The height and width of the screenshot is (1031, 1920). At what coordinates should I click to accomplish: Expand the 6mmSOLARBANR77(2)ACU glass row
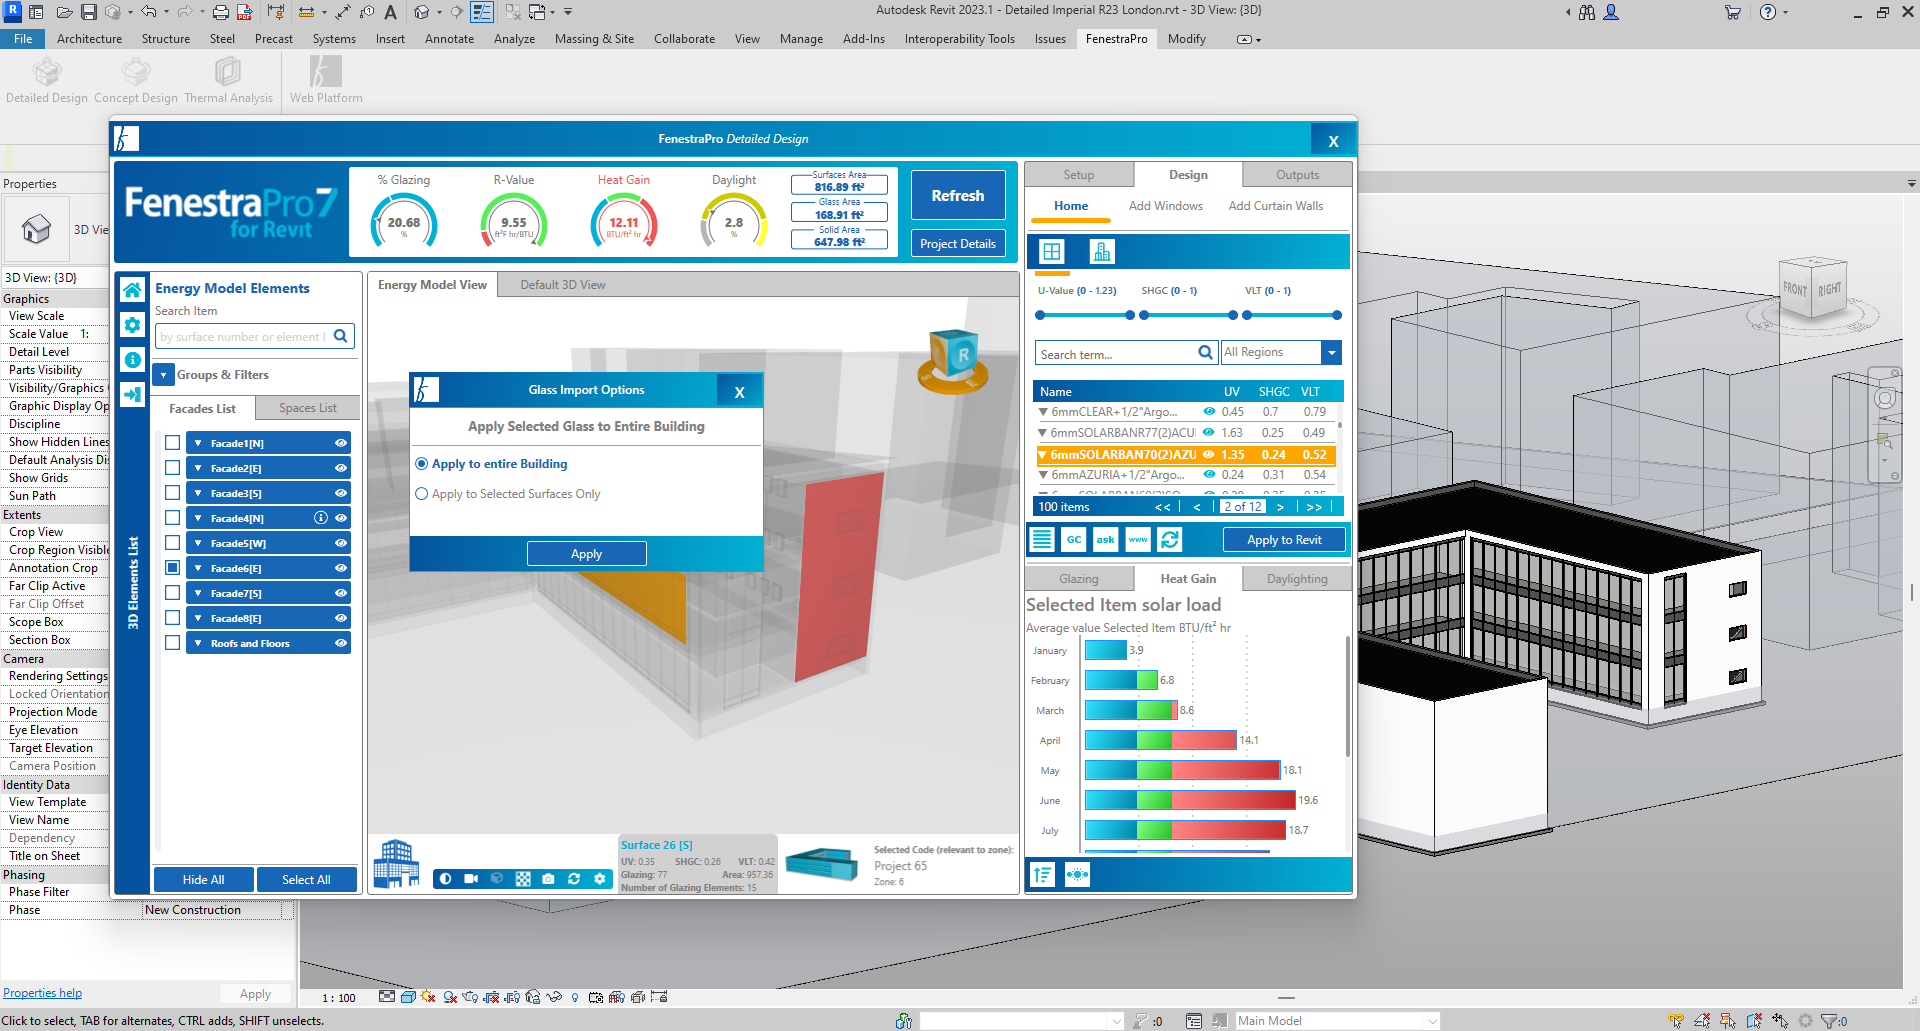pos(1044,433)
